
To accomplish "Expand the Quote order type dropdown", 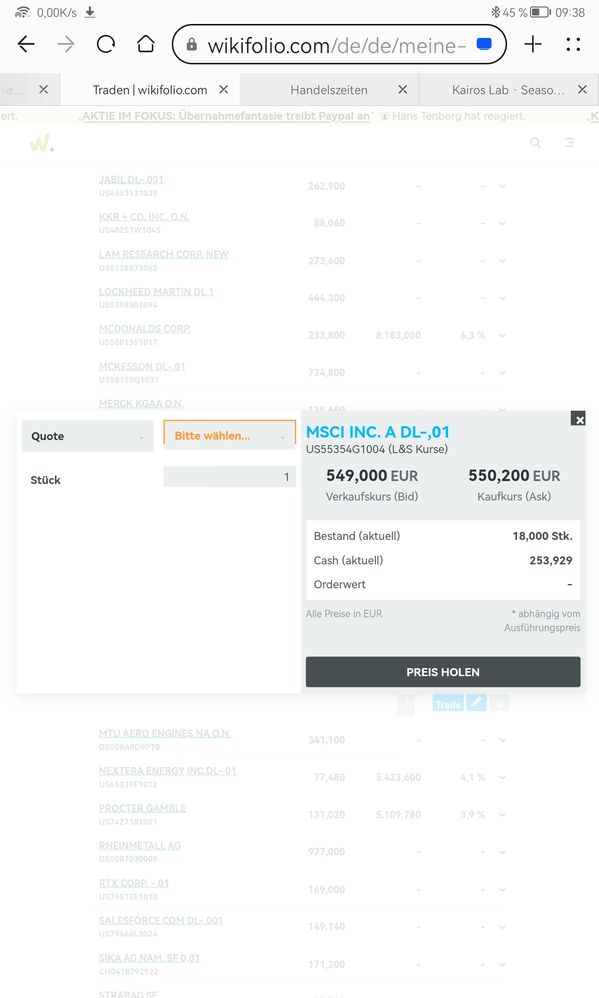I will point(88,436).
